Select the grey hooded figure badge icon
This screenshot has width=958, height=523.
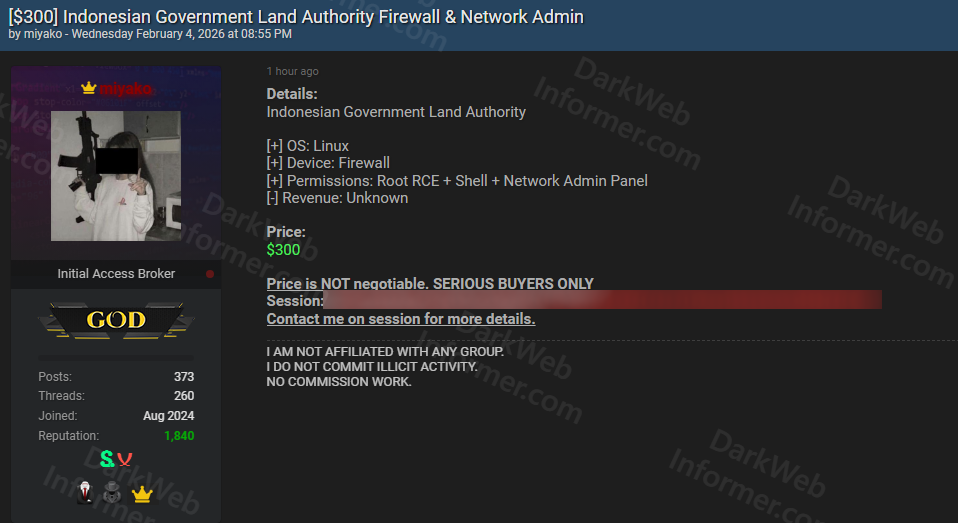112,493
